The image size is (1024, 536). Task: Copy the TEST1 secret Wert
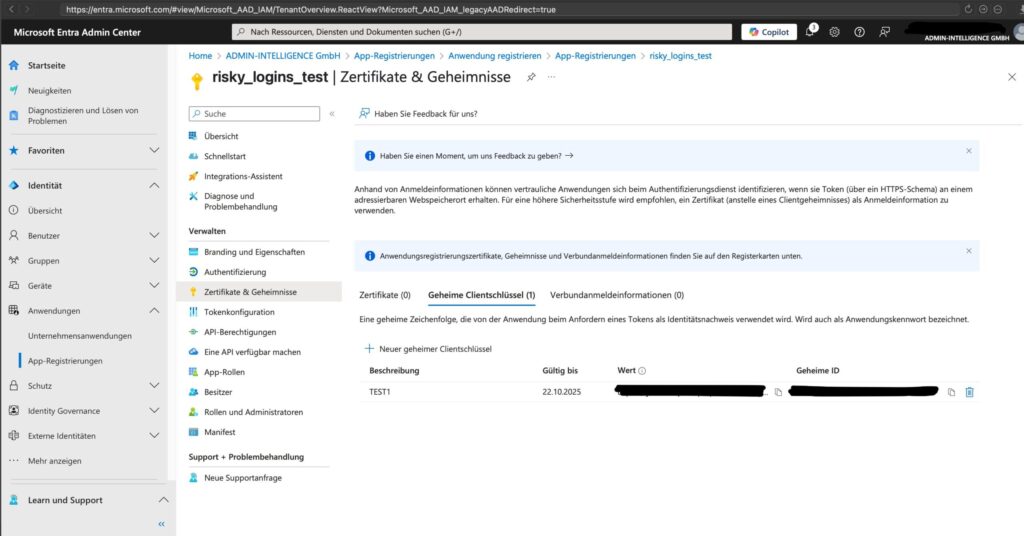778,392
